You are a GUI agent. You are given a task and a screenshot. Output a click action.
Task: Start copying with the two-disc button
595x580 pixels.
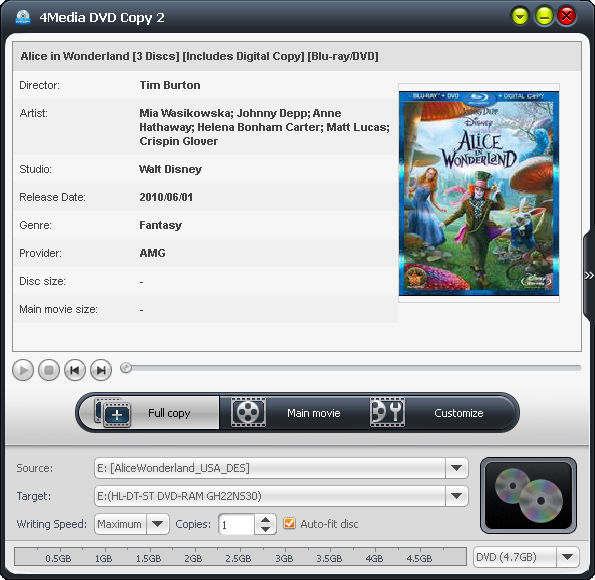528,495
